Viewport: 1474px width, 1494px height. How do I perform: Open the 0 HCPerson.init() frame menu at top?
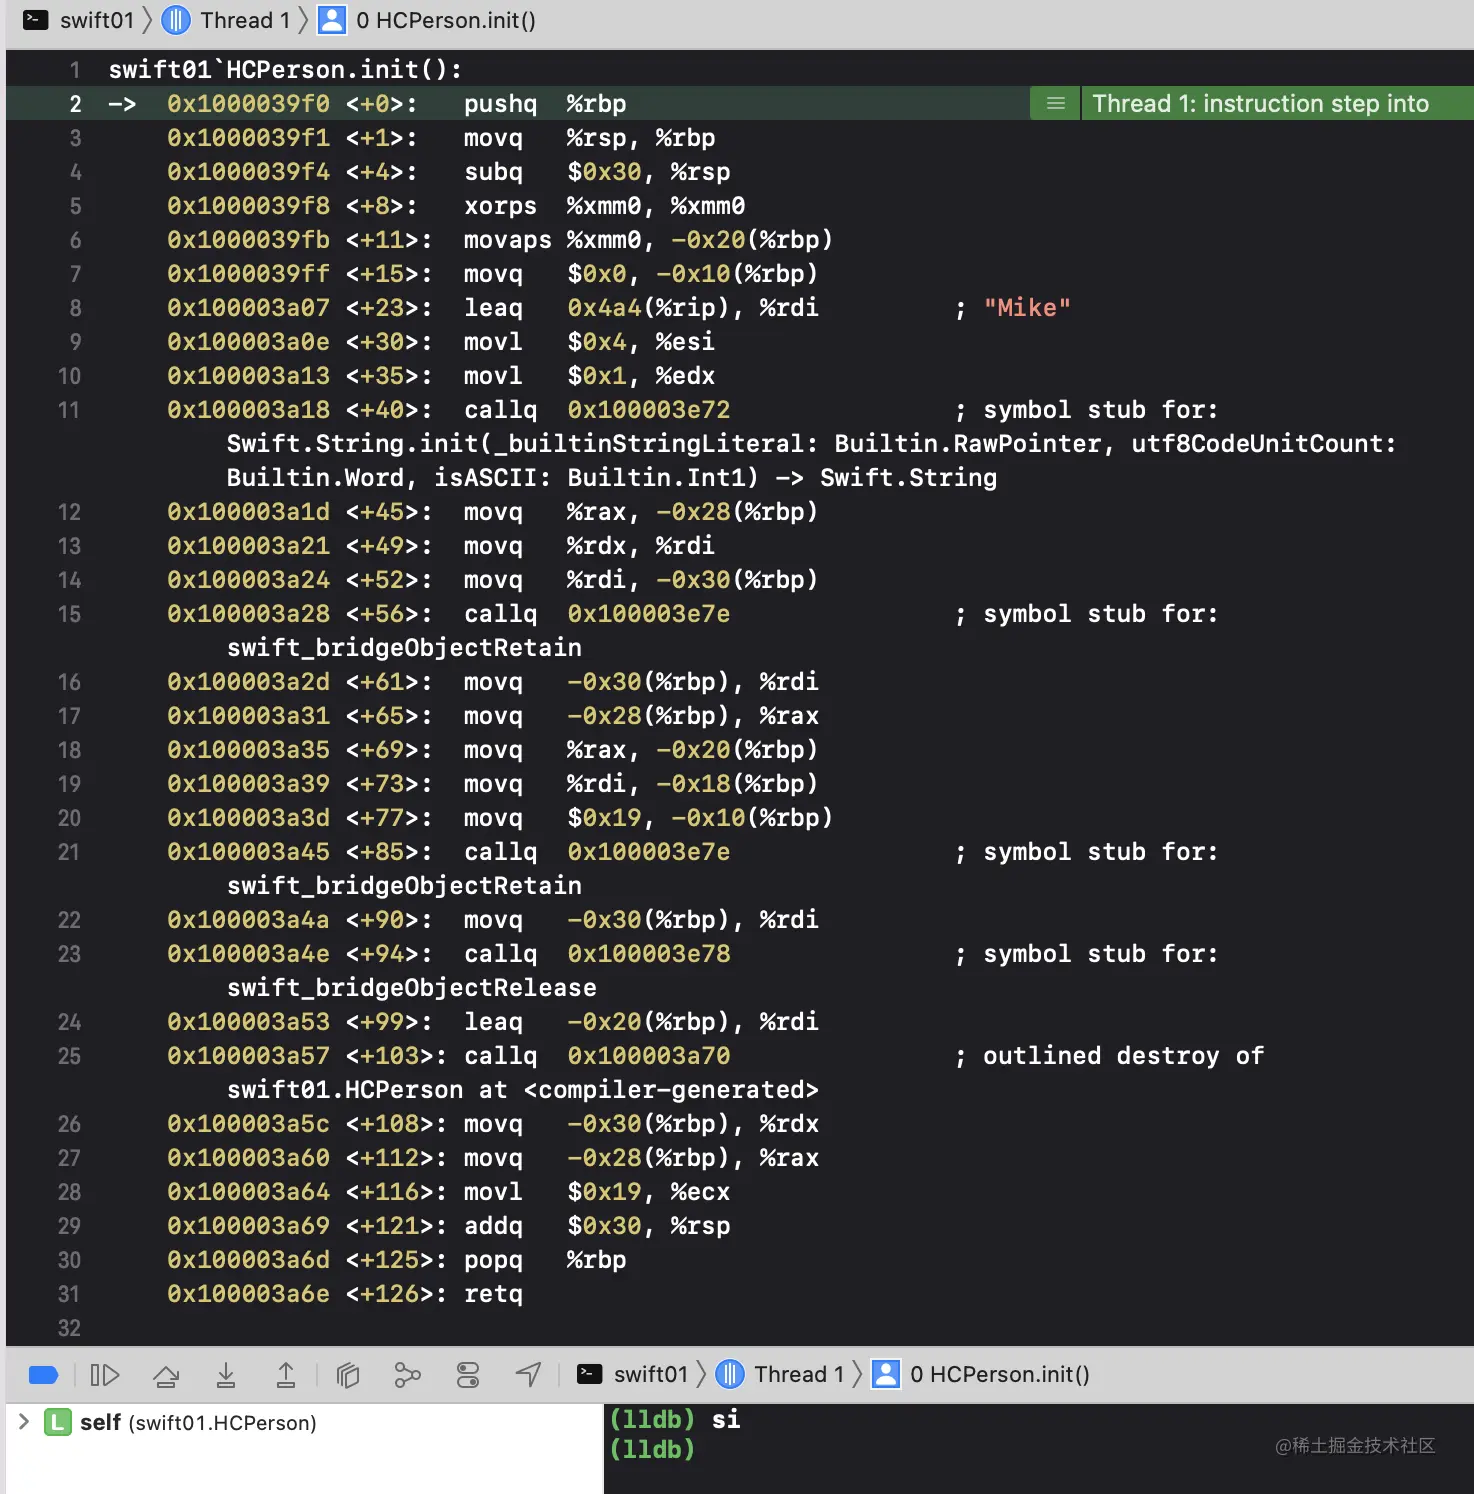coord(446,20)
